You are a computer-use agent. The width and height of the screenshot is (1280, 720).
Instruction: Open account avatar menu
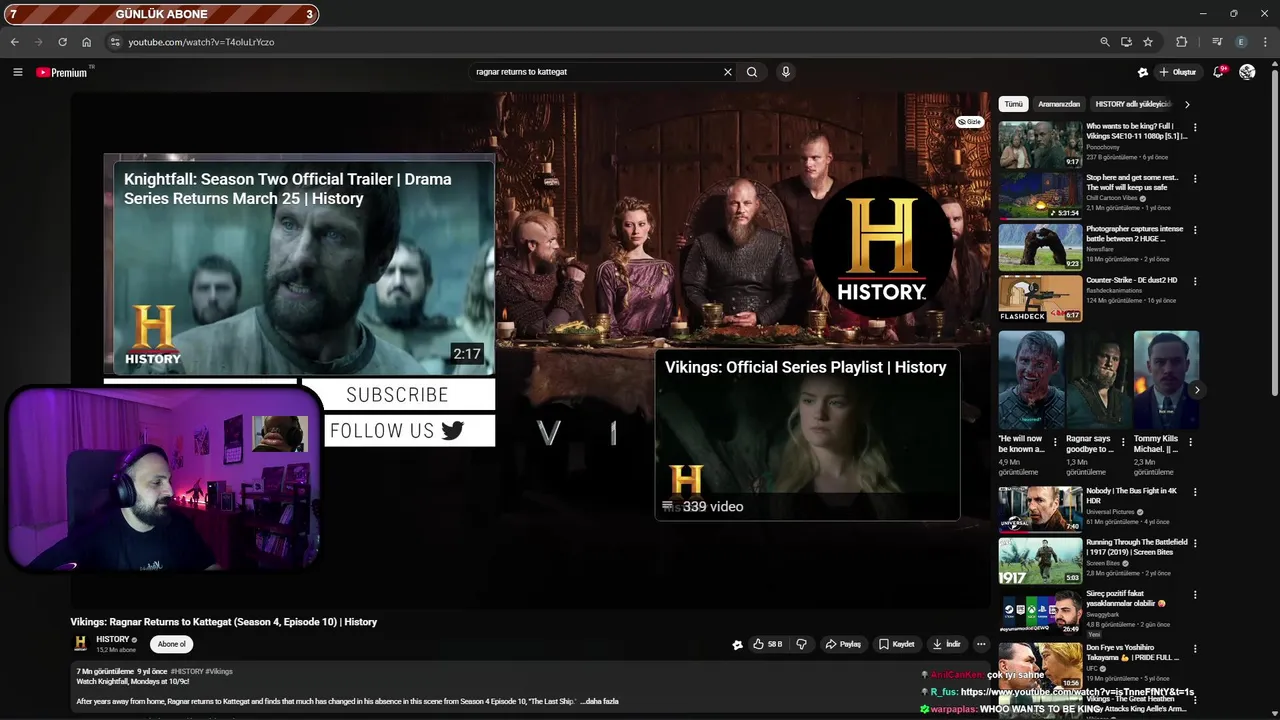[1247, 72]
